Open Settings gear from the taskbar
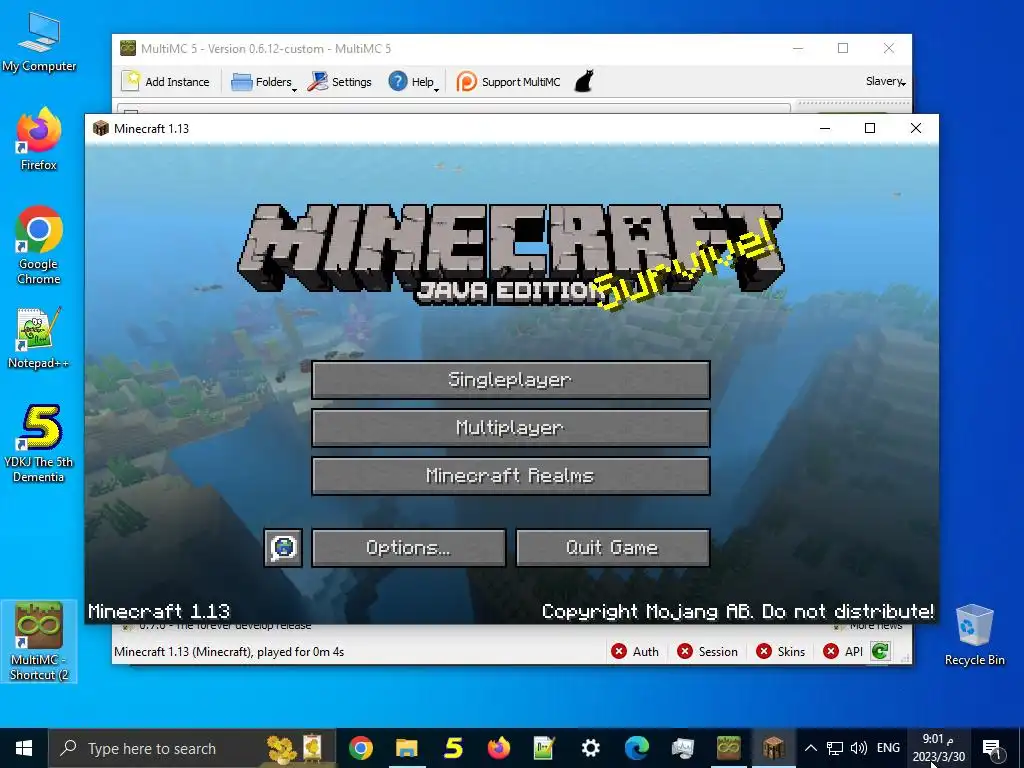1024x768 pixels. tap(590, 748)
